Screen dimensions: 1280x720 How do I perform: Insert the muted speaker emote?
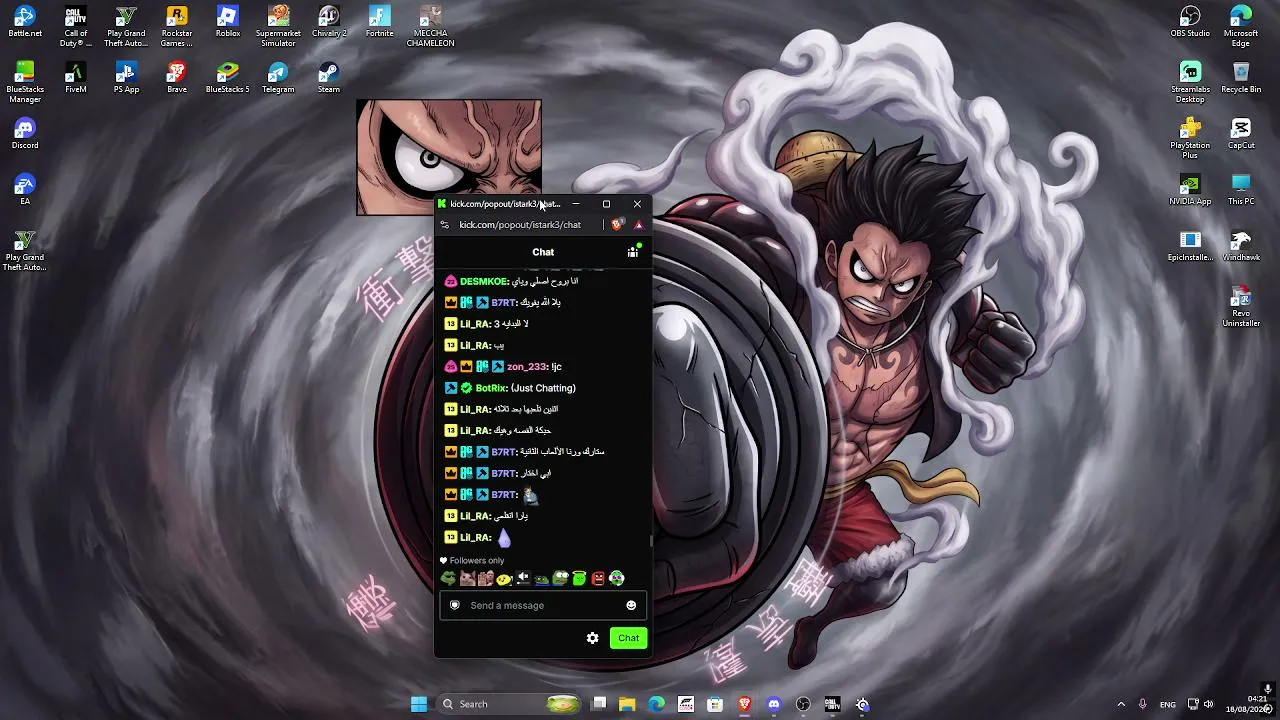pyautogui.click(x=523, y=578)
